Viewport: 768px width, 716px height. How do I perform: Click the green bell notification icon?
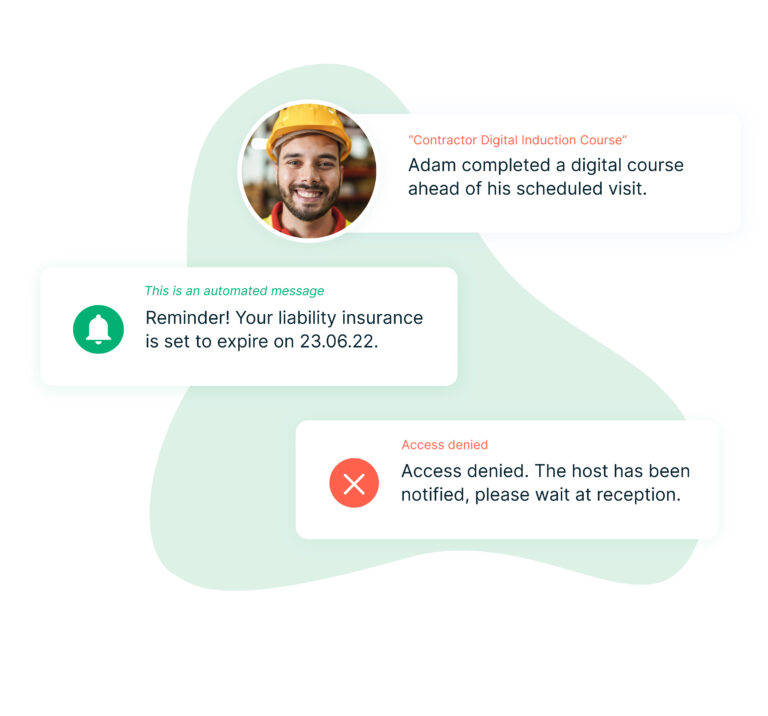[x=98, y=329]
